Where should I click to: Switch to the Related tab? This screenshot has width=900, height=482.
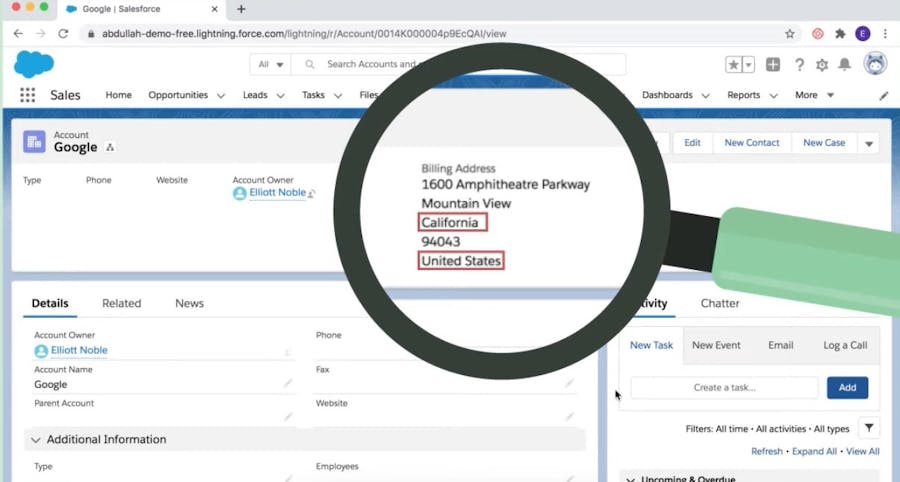tap(121, 303)
